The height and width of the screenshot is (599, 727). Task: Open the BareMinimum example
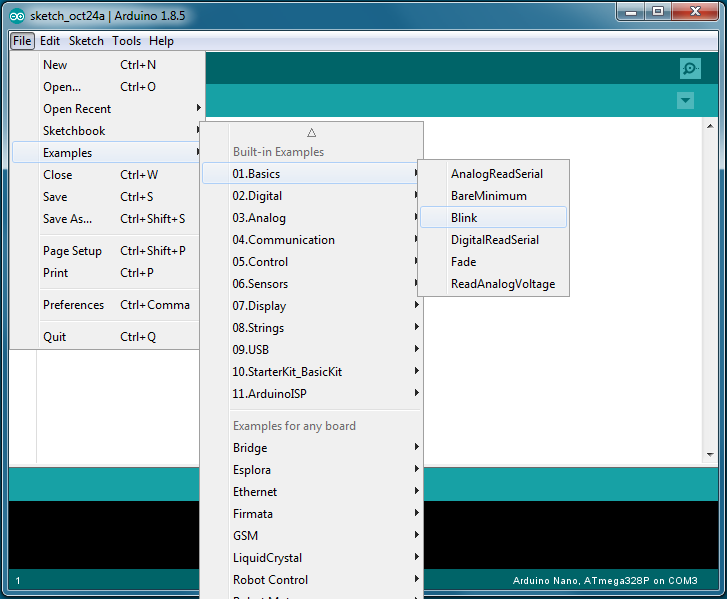(x=493, y=196)
